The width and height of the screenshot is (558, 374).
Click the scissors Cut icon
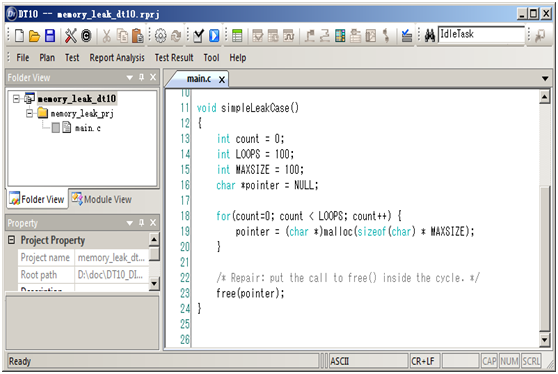click(106, 36)
